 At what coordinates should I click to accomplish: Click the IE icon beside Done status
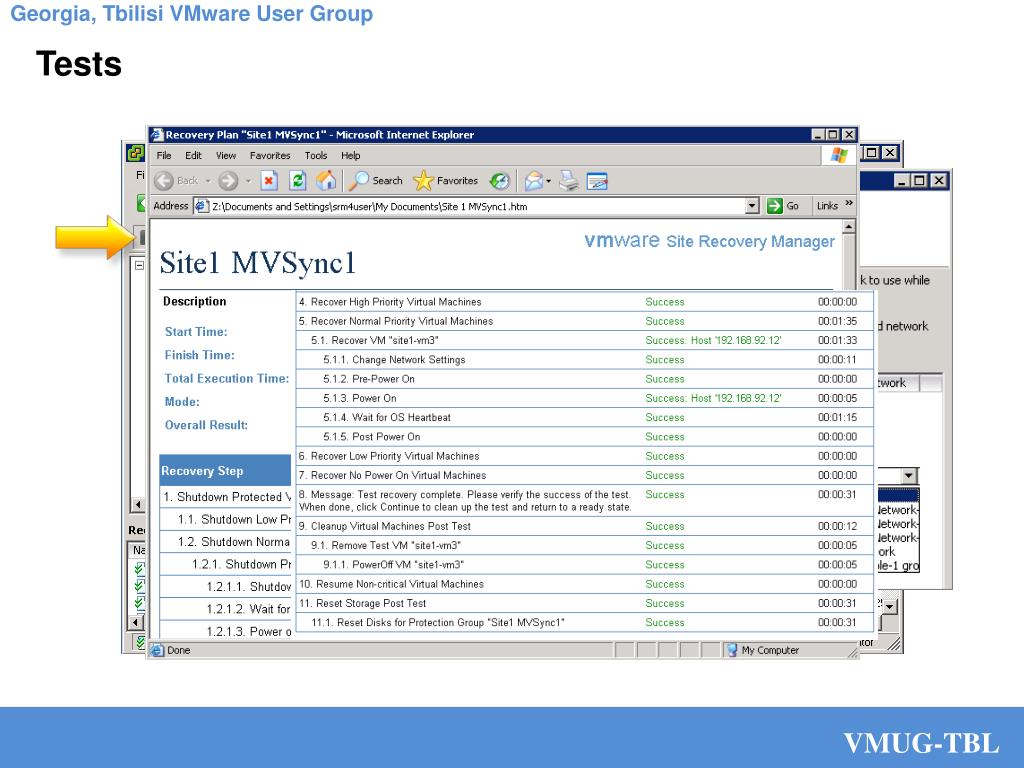(157, 650)
